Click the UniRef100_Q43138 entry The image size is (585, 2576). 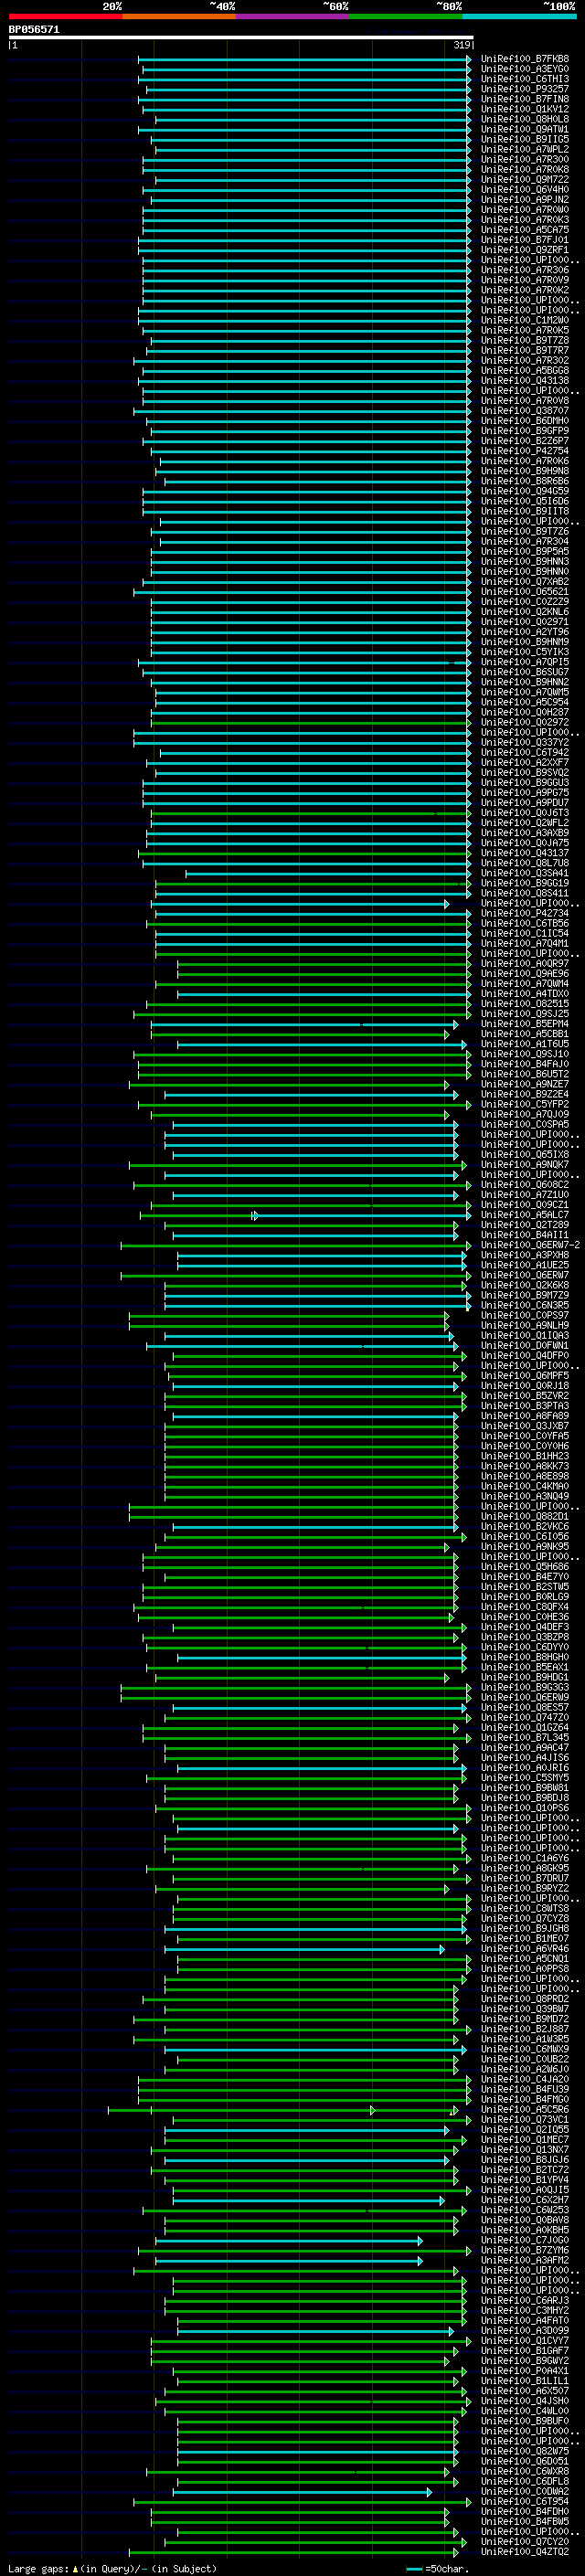tap(525, 381)
